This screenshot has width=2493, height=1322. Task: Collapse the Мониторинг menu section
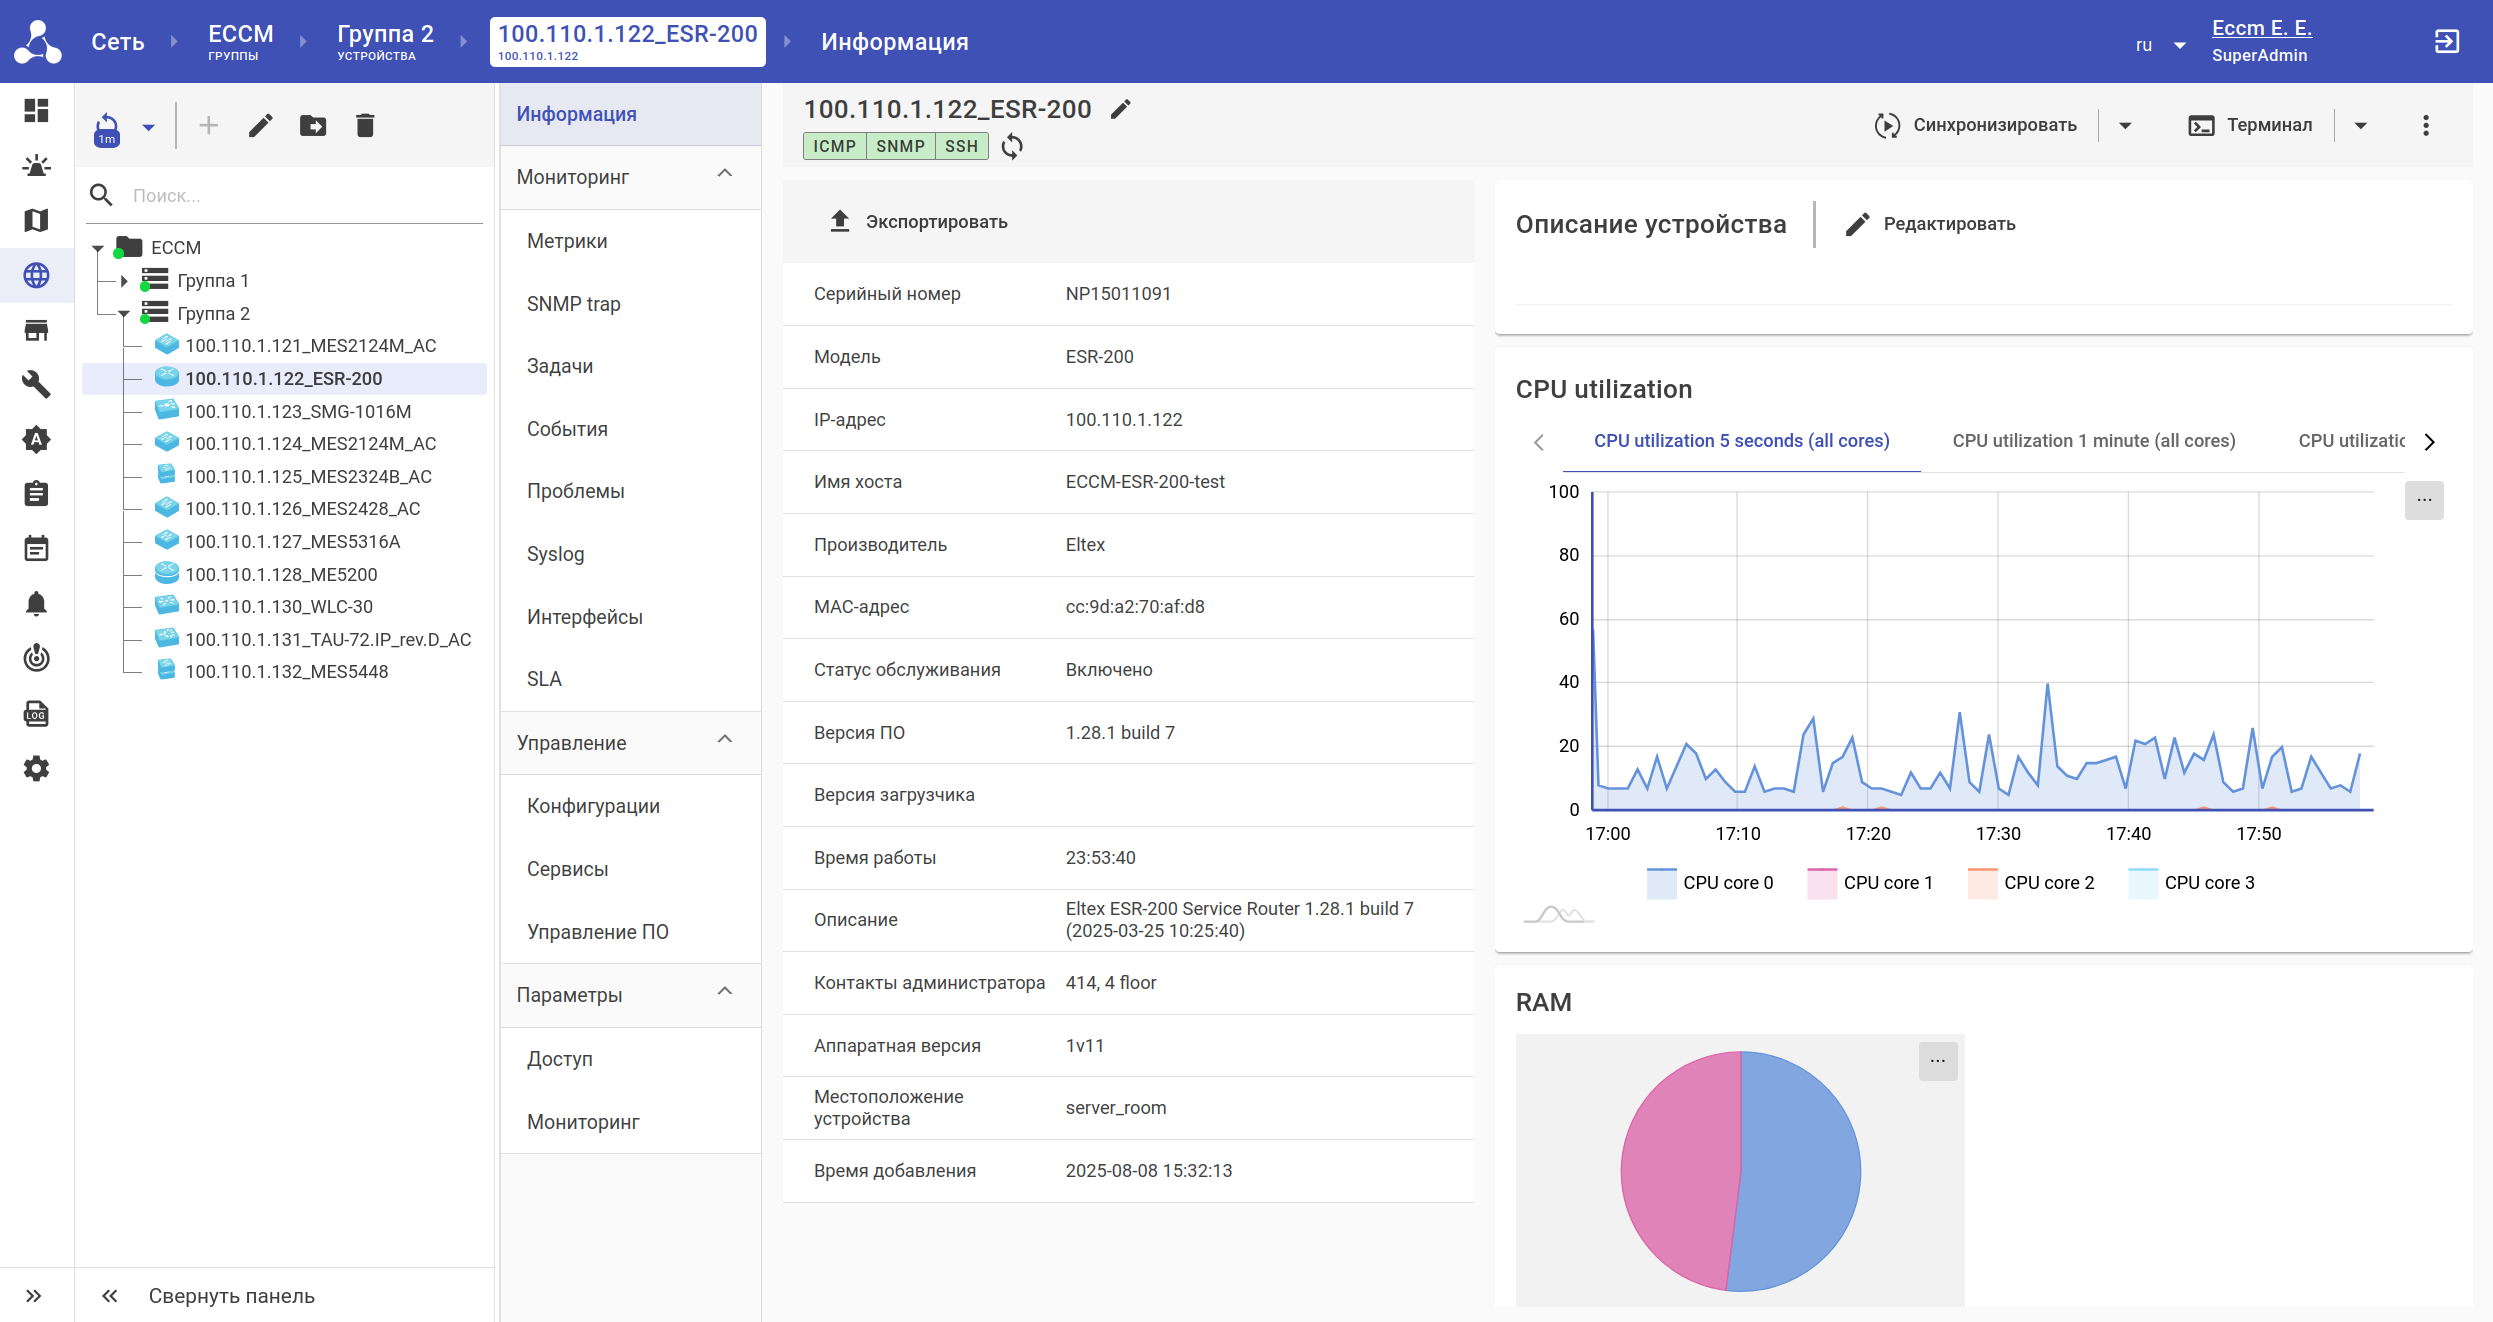pos(725,175)
